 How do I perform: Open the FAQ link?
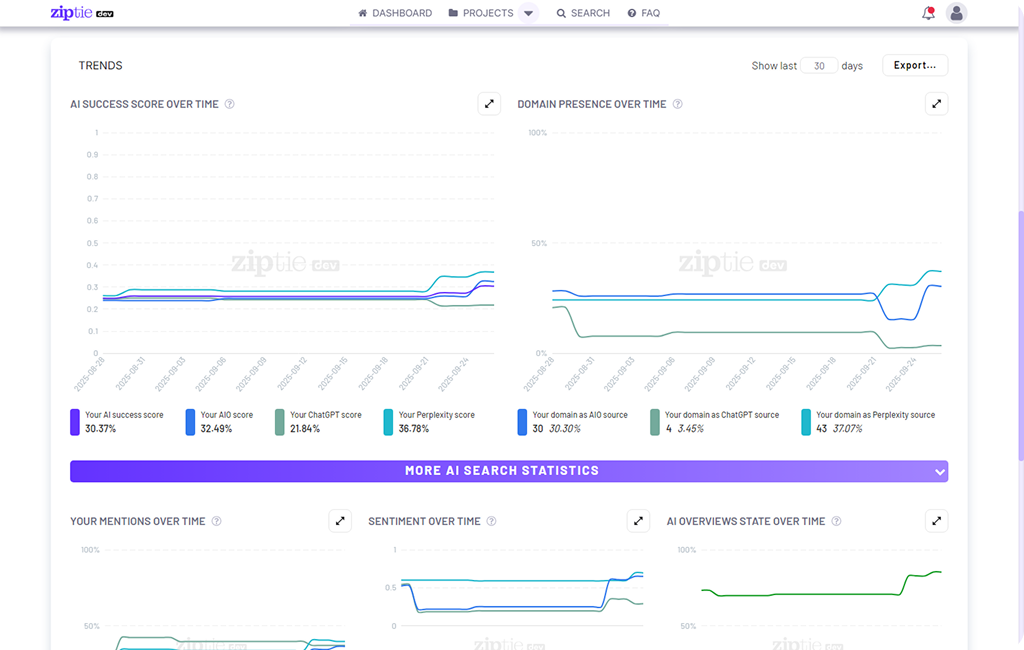tap(643, 13)
